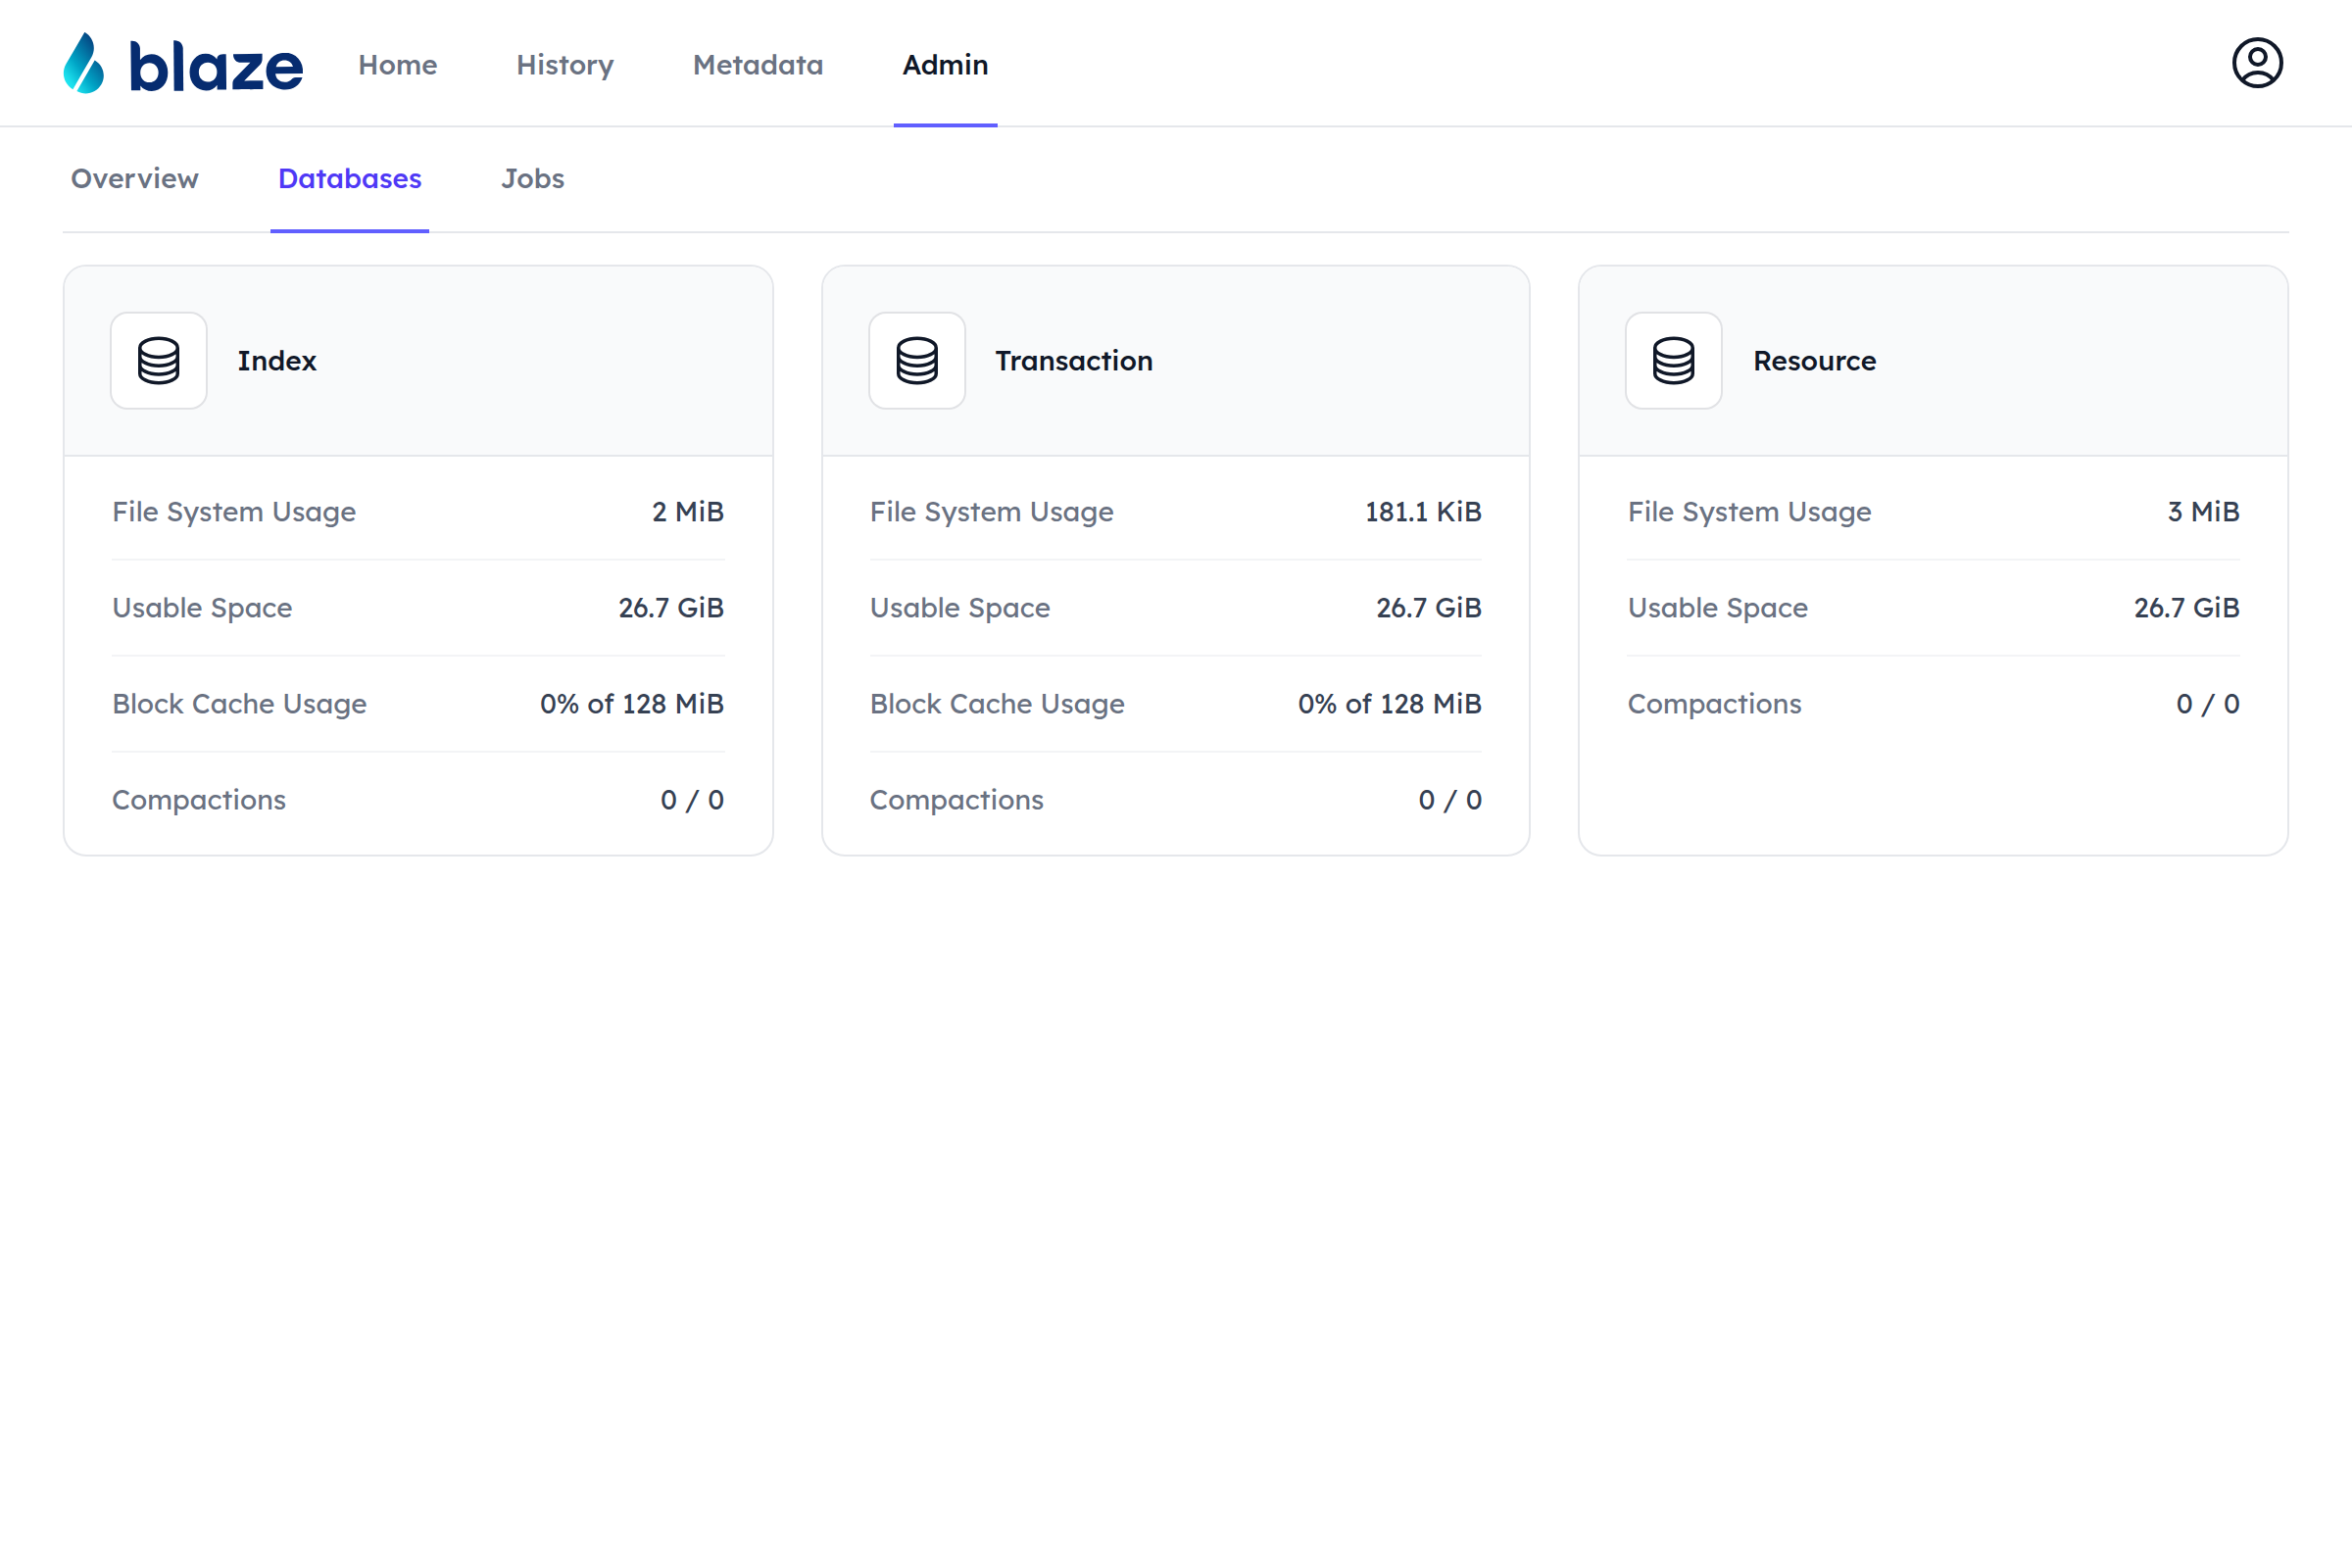Navigate to Metadata

click(758, 65)
